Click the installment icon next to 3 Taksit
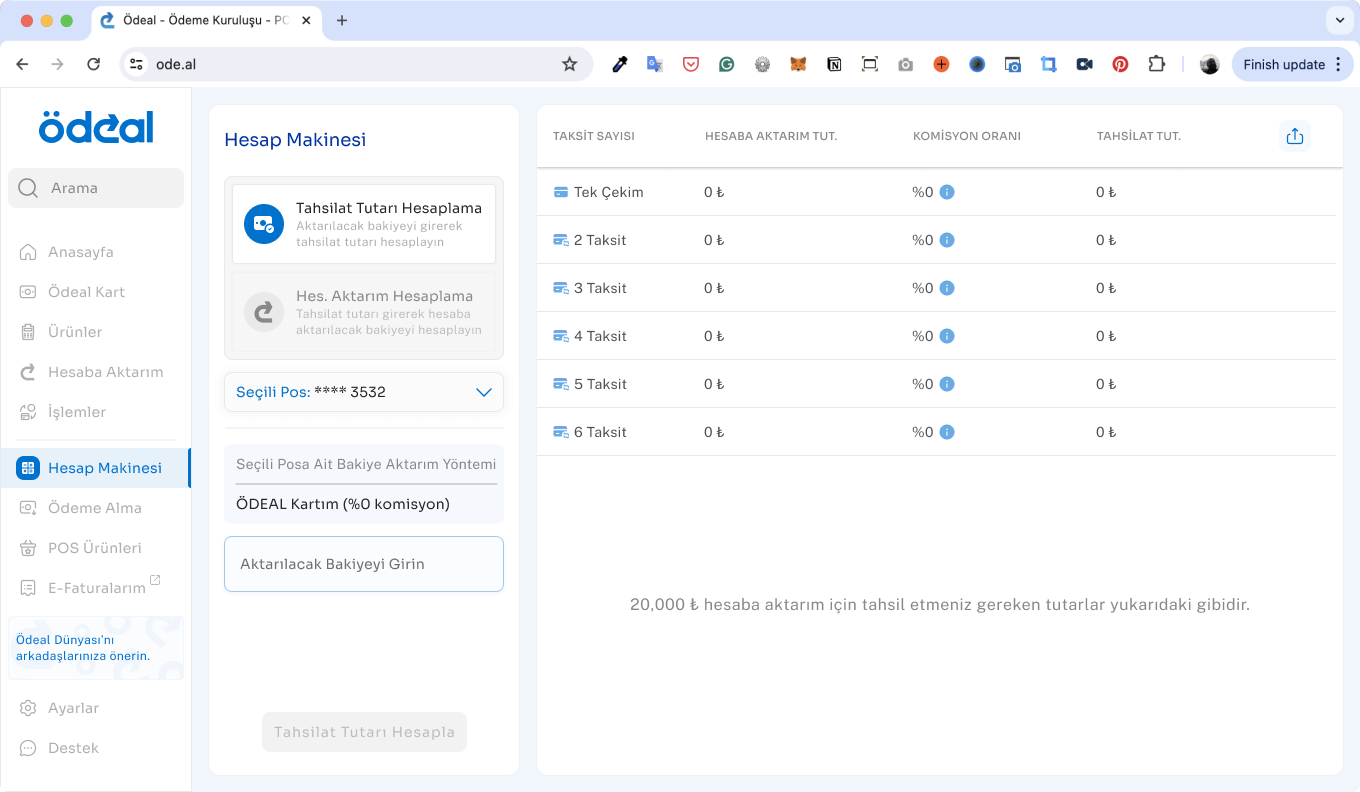The height and width of the screenshot is (792, 1360). coord(561,288)
